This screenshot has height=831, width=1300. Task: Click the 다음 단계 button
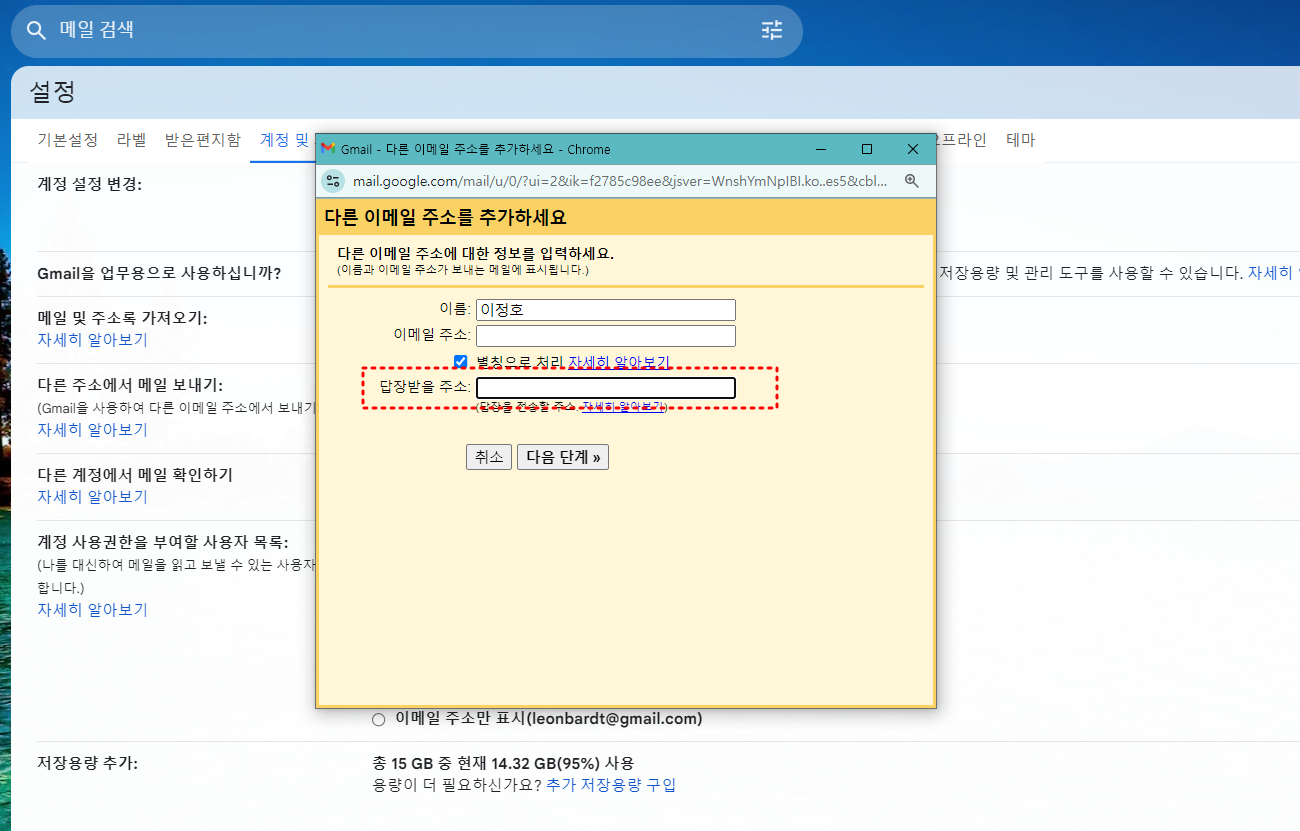click(563, 457)
